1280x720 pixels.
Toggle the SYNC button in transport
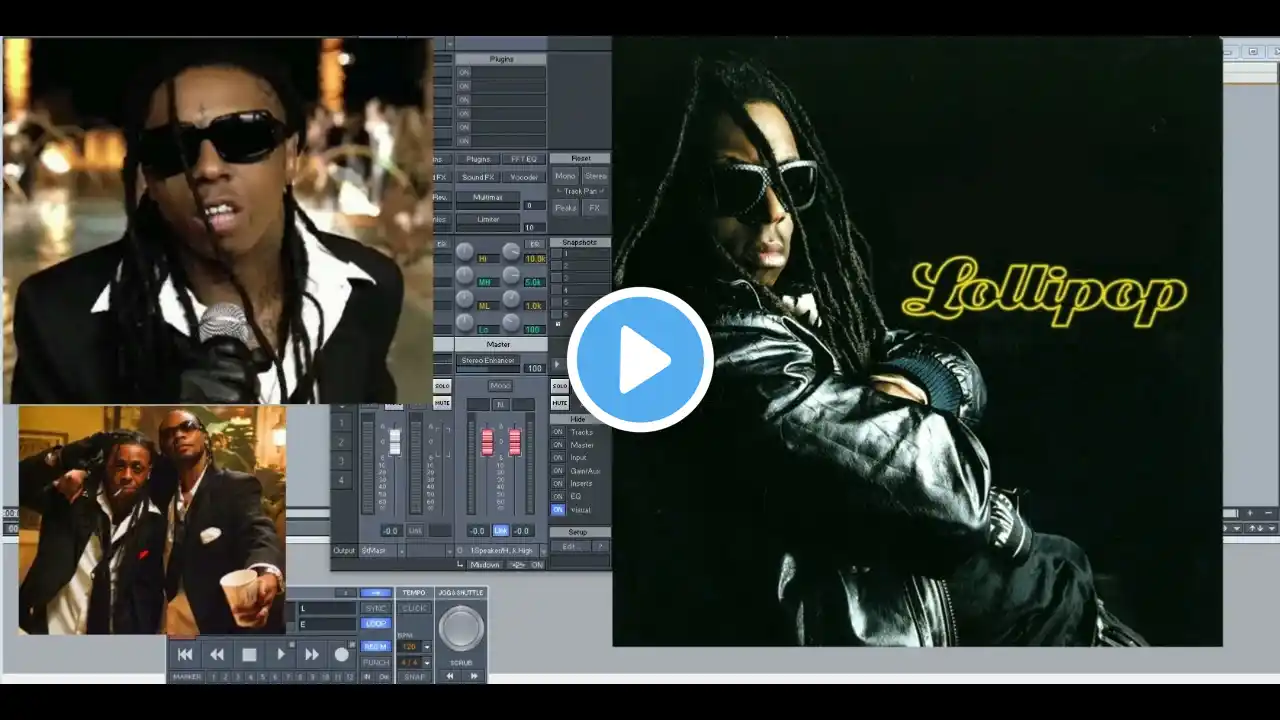(x=376, y=608)
